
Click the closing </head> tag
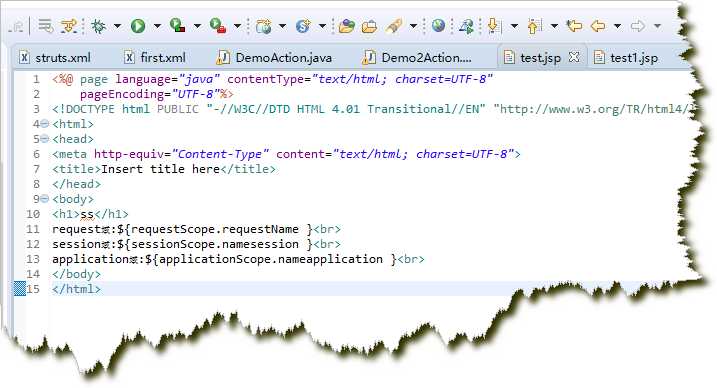tap(76, 184)
